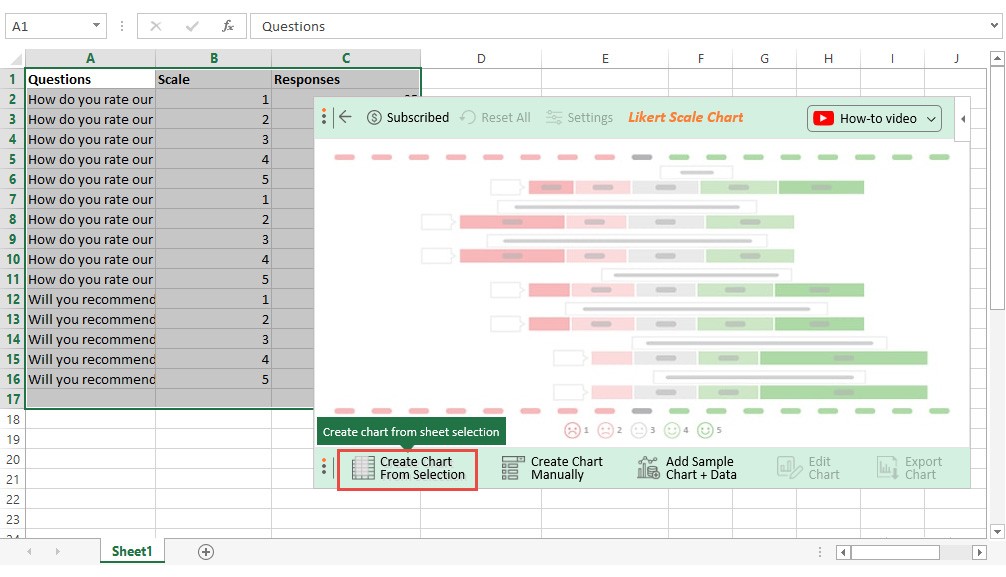Click the tab bar split handle dots
The width and height of the screenshot is (1006, 577).
coord(819,552)
